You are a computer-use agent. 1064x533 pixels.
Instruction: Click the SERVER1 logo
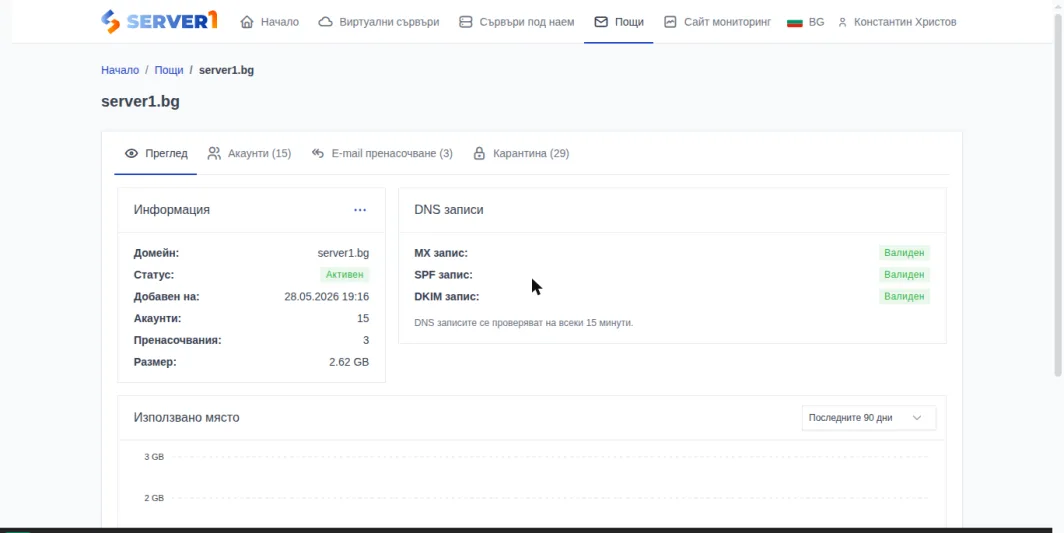[x=159, y=21]
